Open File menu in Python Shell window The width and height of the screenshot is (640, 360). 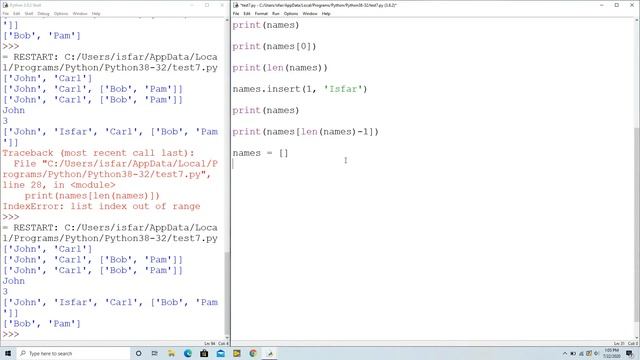[6, 13]
